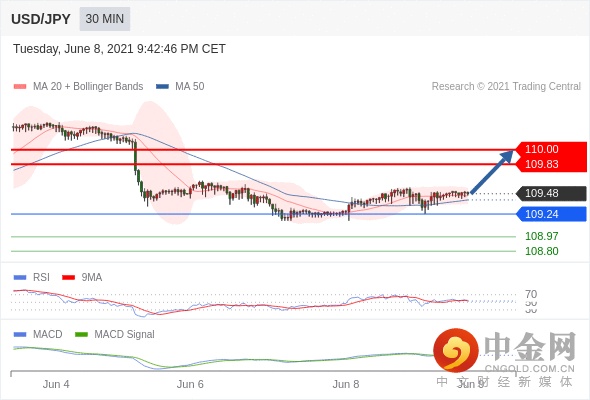The height and width of the screenshot is (400, 590).
Task: Click the blue MACD legend swatch
Action: point(20,335)
